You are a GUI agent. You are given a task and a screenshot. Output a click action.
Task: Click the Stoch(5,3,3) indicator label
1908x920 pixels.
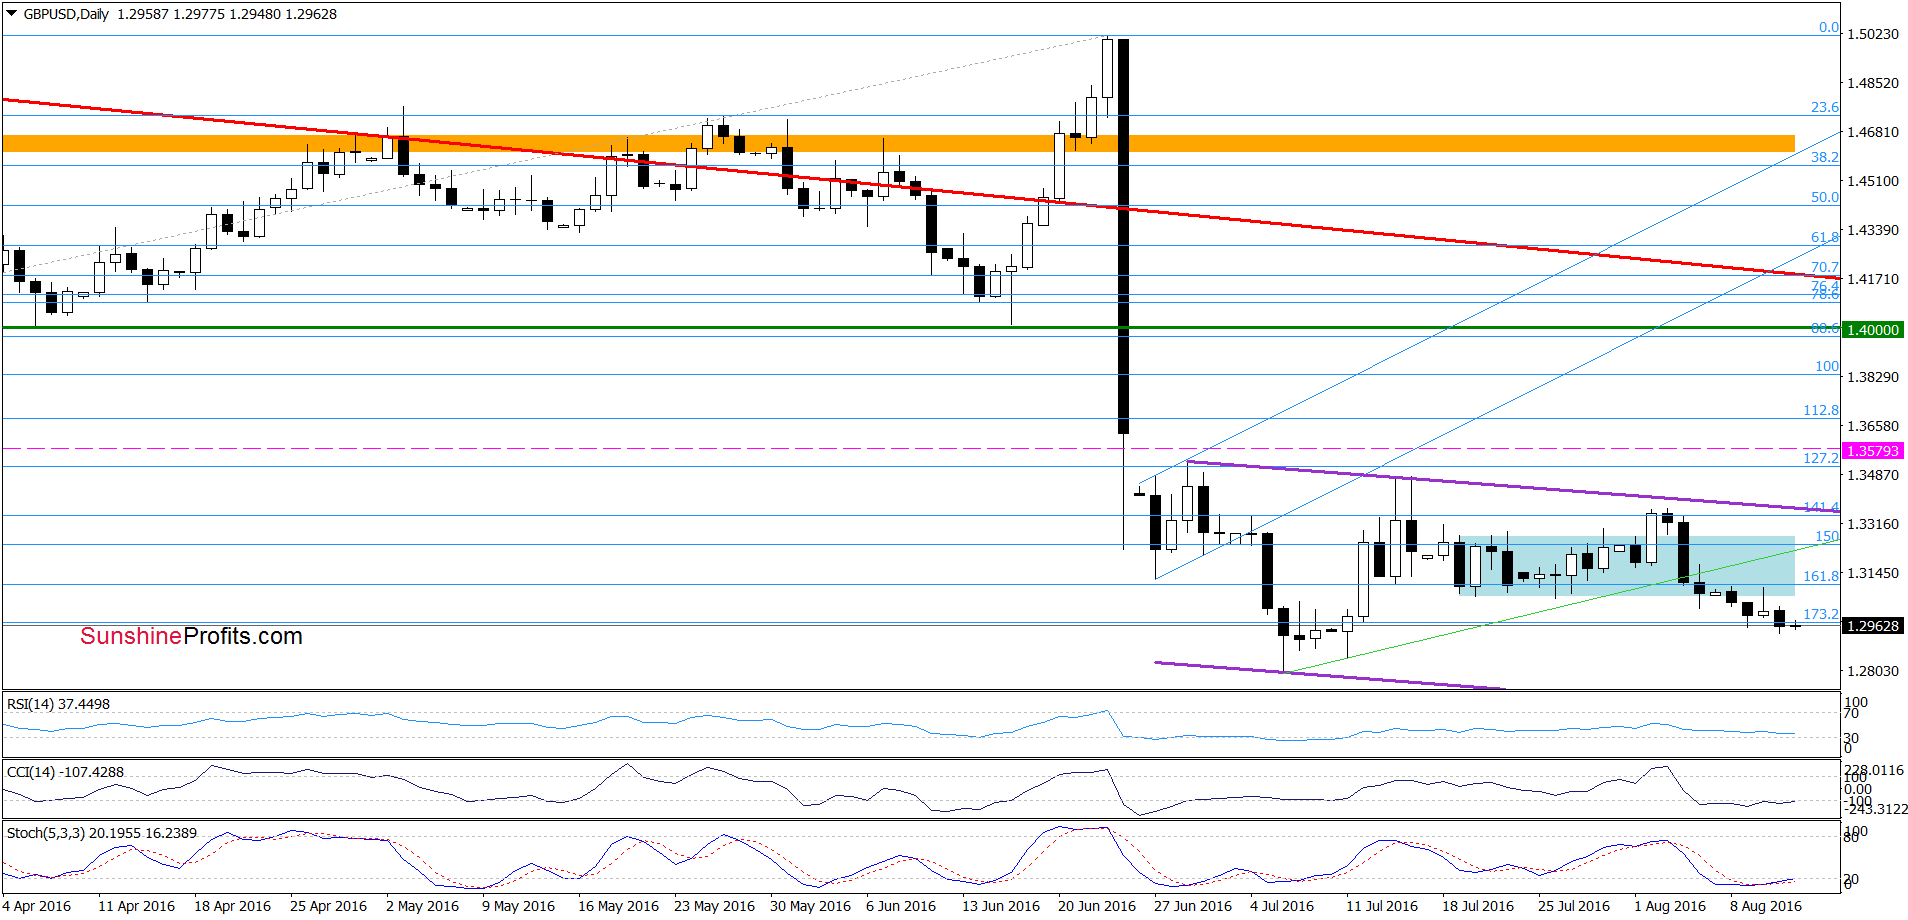coord(101,833)
